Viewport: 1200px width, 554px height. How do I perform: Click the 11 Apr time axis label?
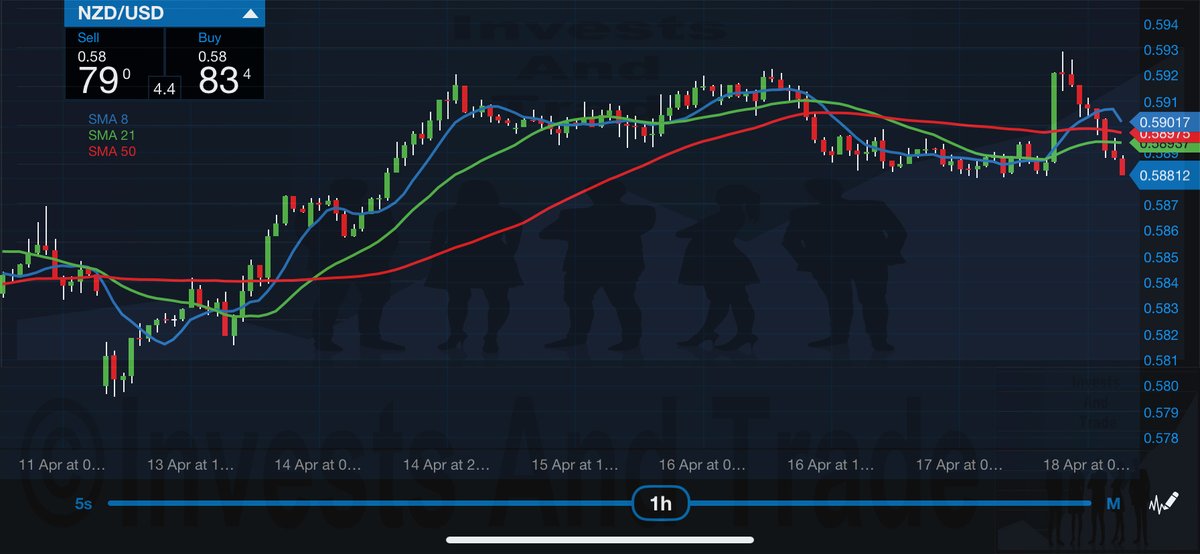[63, 465]
